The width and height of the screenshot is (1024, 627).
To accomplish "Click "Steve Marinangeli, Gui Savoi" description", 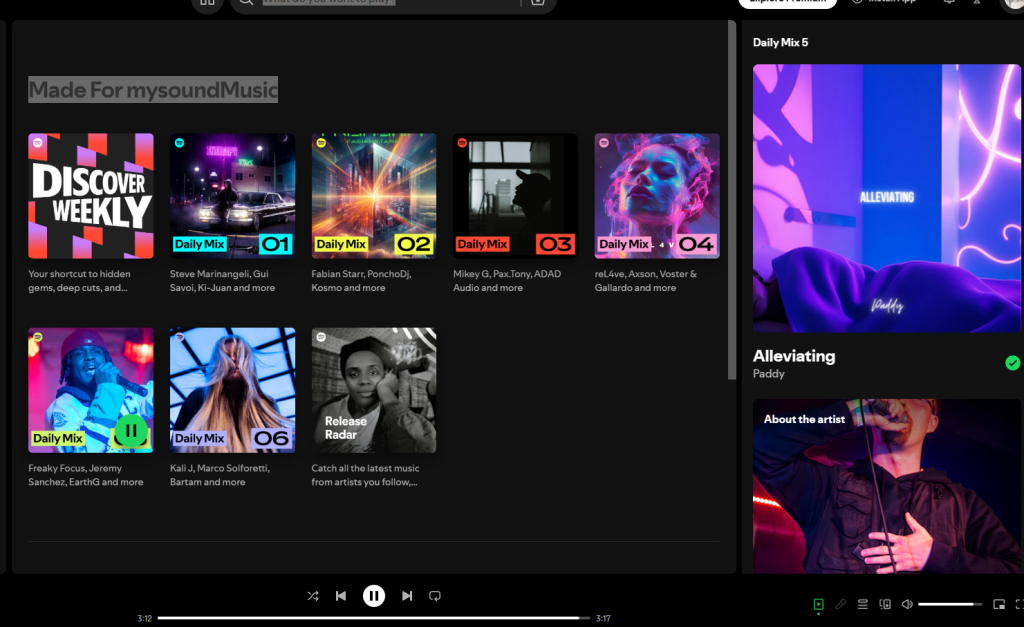I will (x=222, y=281).
